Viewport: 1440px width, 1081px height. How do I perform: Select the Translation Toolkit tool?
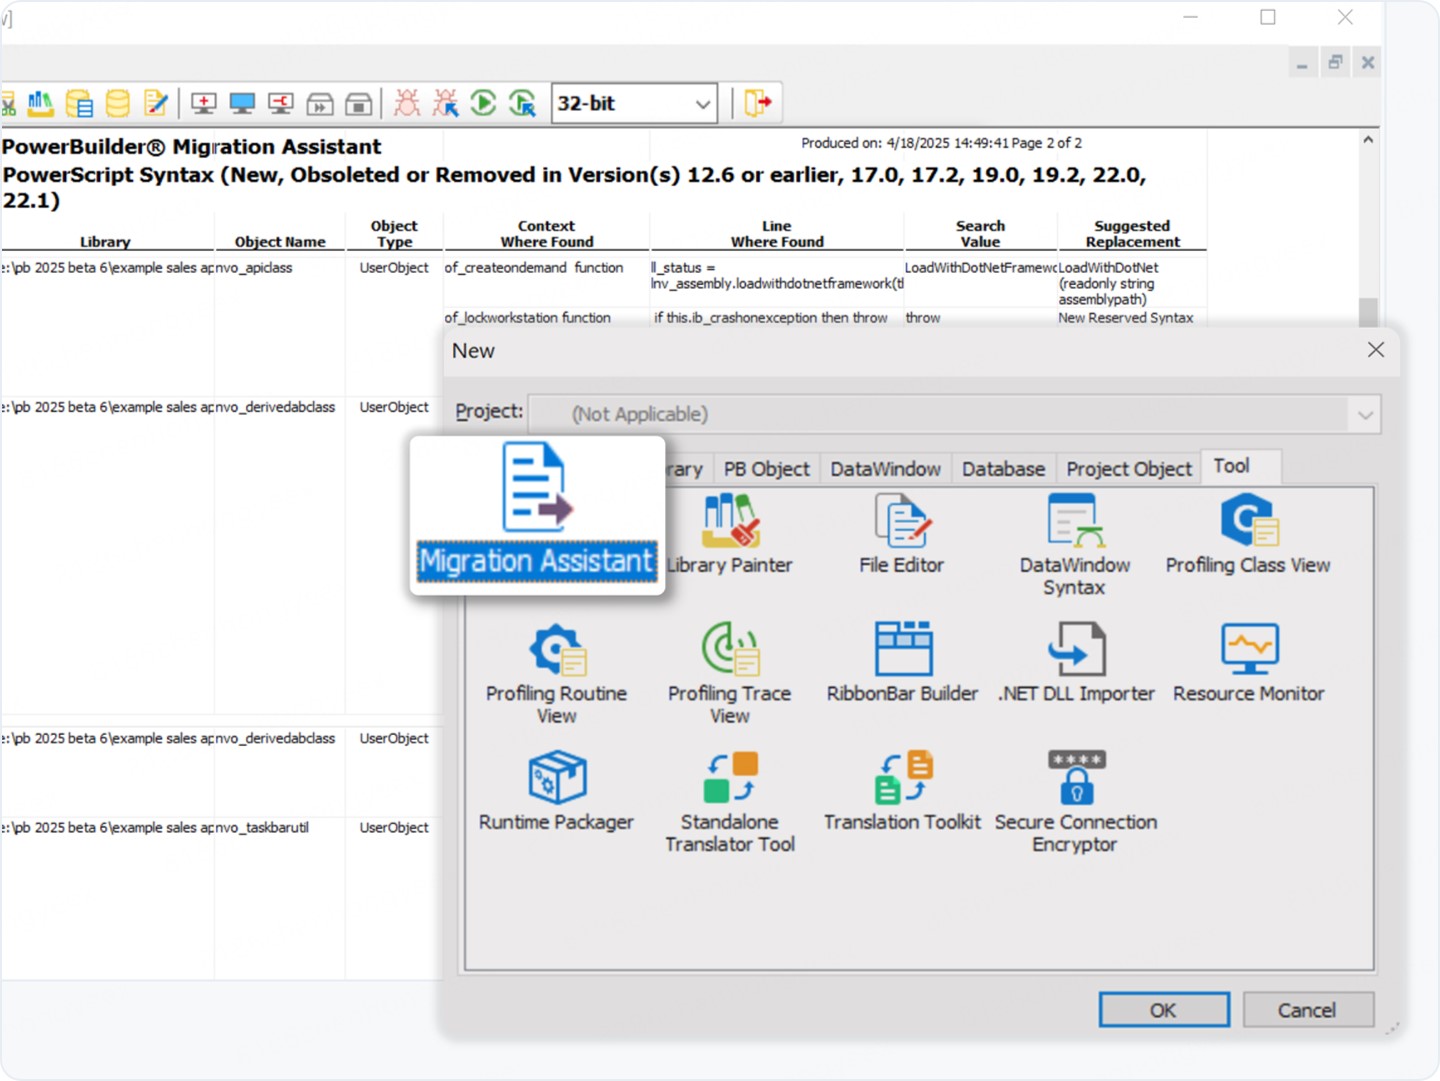click(x=902, y=792)
